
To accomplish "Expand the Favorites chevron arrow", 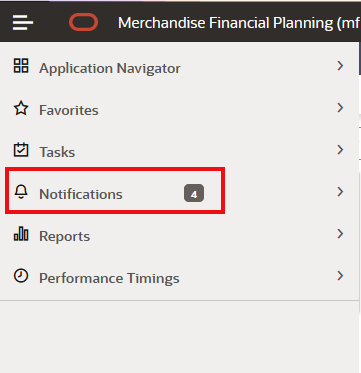I will [340, 108].
